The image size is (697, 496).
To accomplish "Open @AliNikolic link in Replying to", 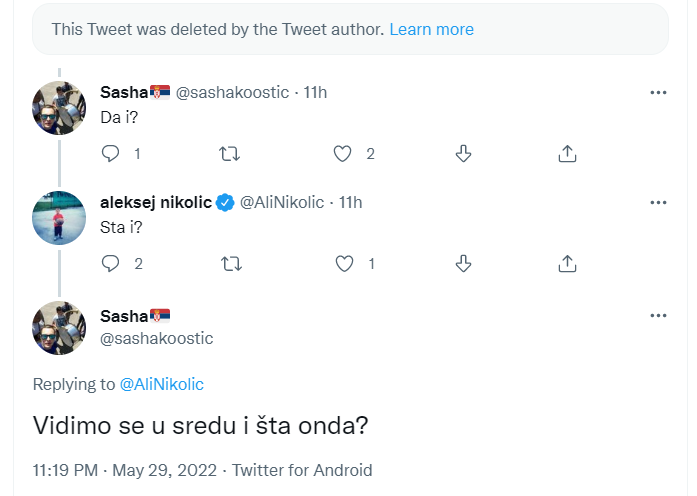I will pyautogui.click(x=161, y=384).
